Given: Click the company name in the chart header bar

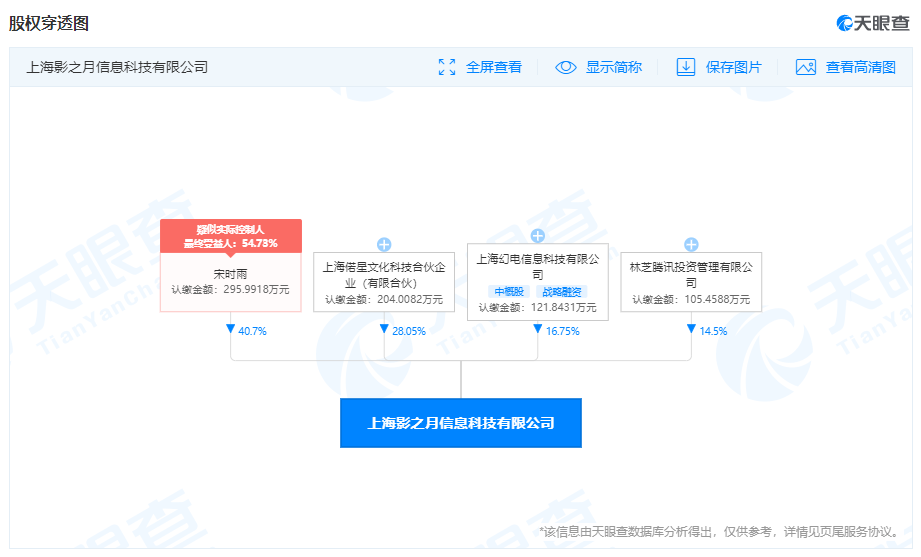Looking at the screenshot, I should pos(117,67).
